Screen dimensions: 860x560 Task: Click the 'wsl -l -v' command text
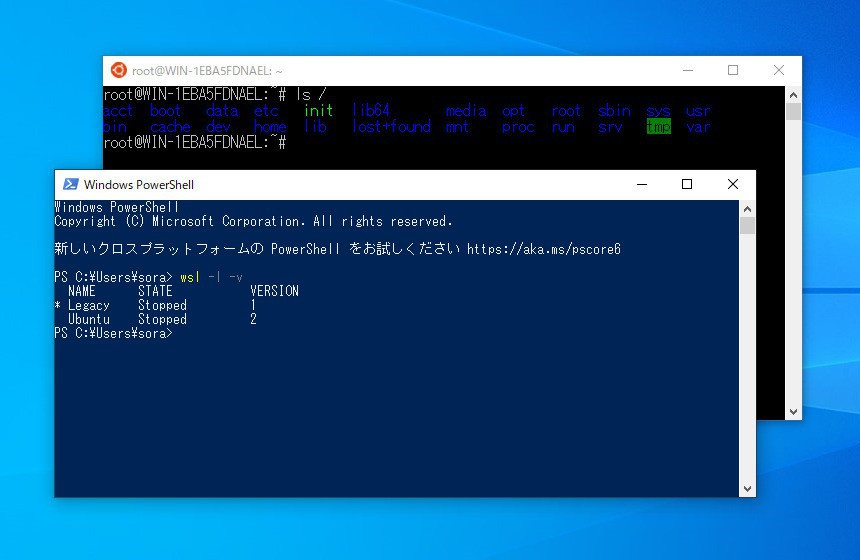(211, 277)
